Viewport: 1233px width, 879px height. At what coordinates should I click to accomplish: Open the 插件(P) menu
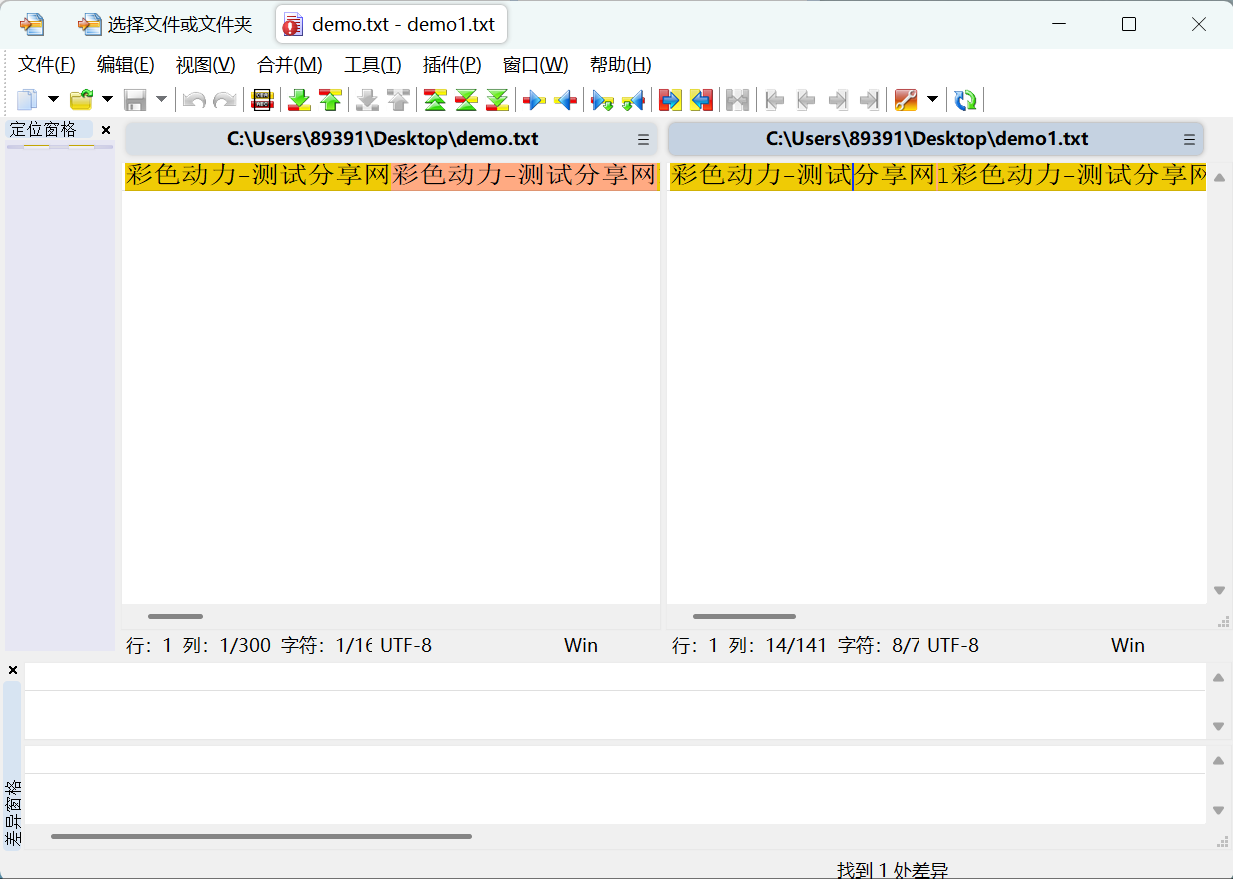(451, 64)
